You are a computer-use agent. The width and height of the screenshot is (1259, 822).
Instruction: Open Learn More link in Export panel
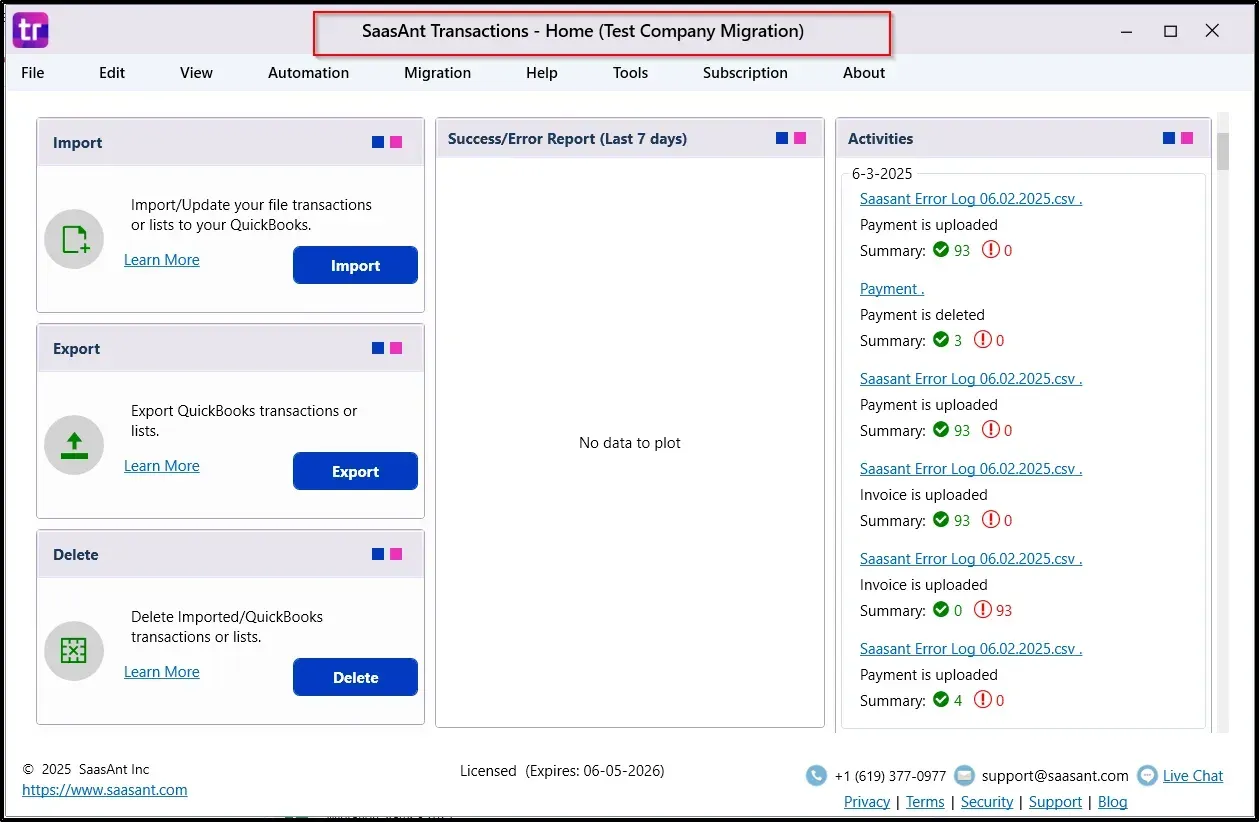[x=162, y=466]
